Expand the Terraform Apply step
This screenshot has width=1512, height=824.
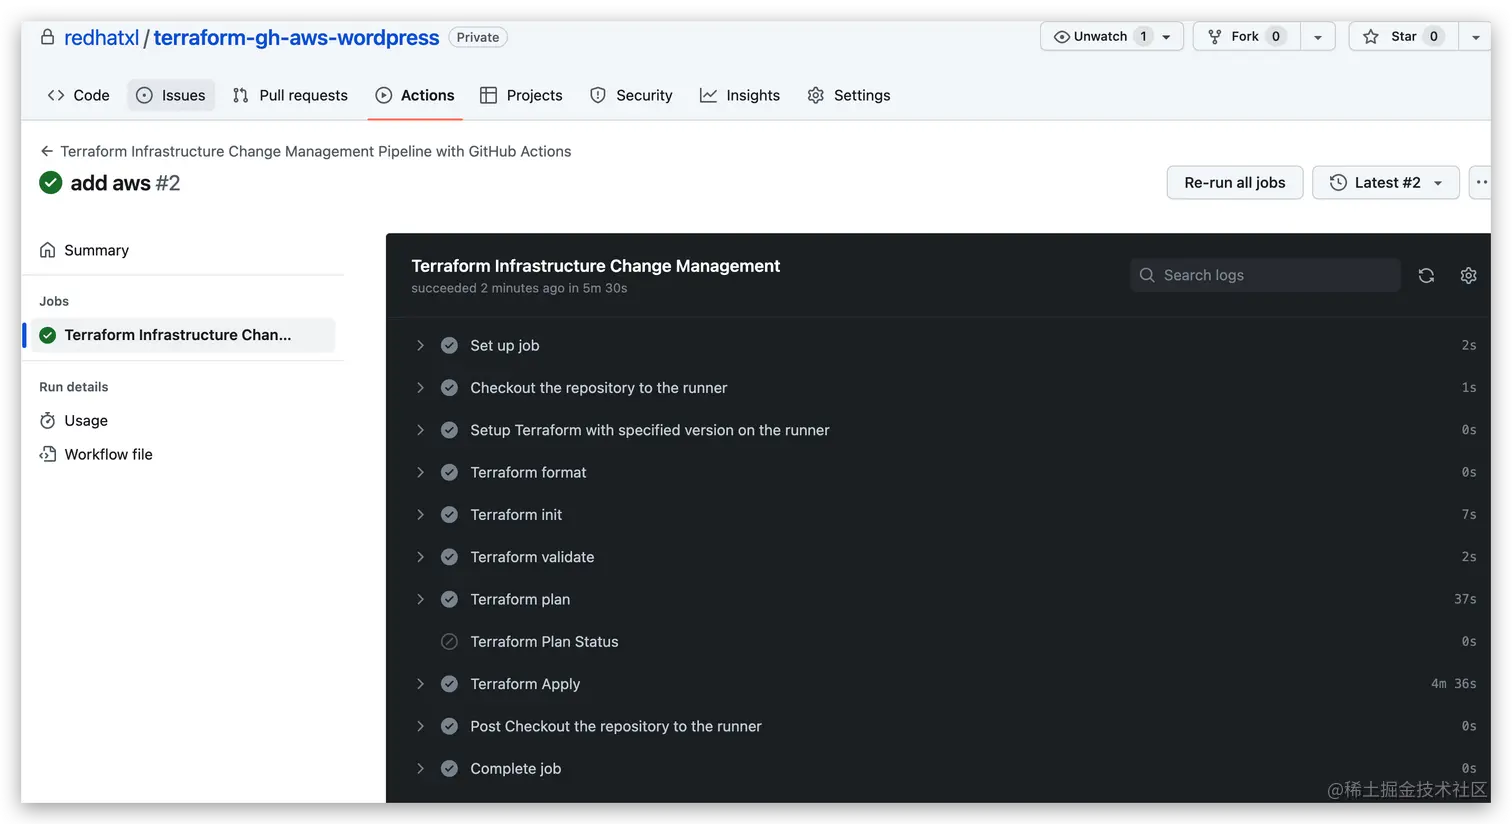(420, 684)
